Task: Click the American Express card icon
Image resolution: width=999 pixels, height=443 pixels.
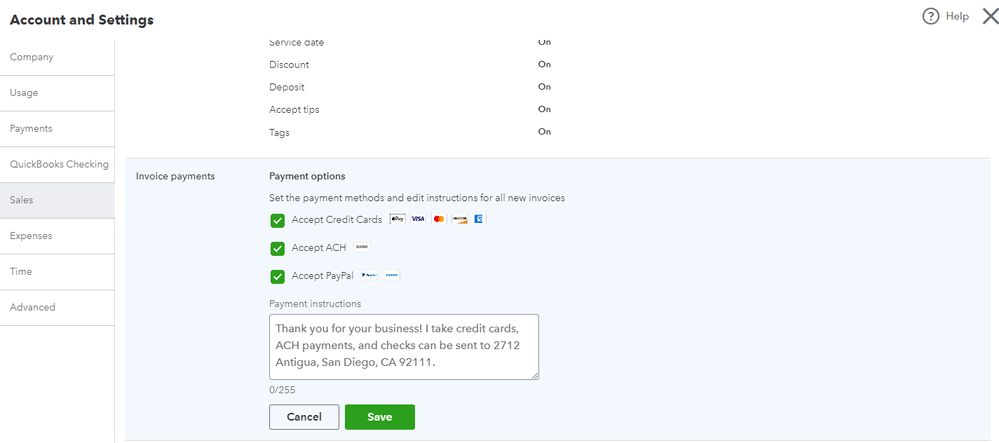Action: tap(480, 219)
